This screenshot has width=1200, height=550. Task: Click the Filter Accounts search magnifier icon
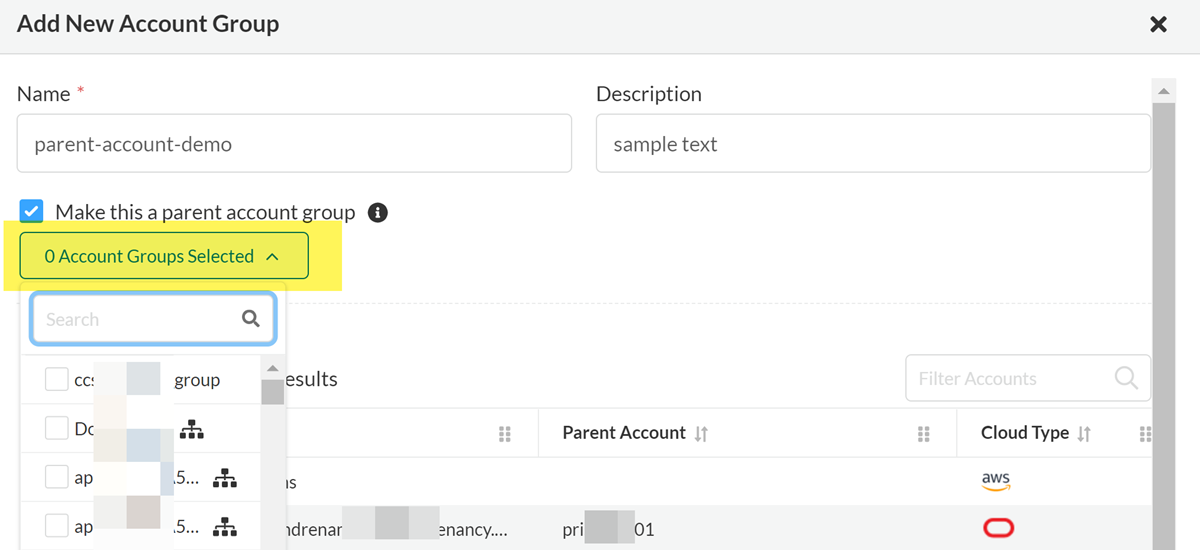(x=1126, y=378)
